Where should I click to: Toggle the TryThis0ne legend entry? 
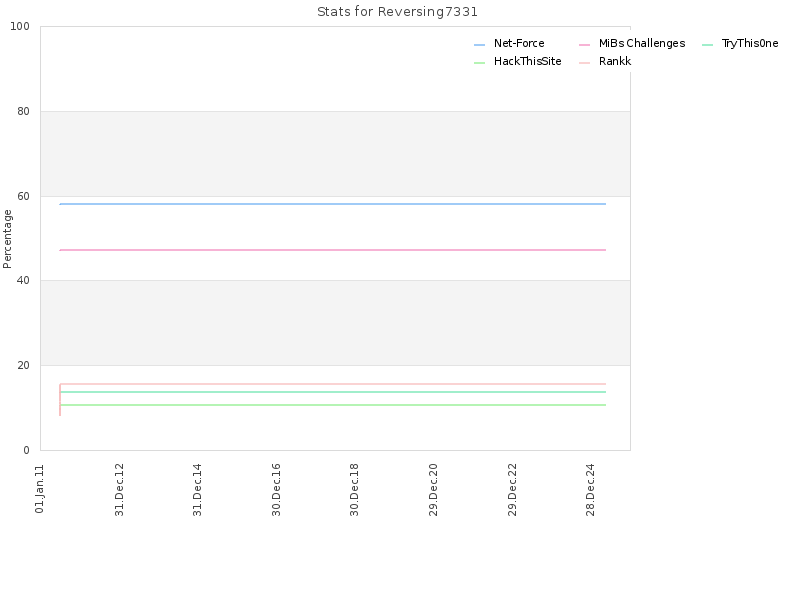740,43
